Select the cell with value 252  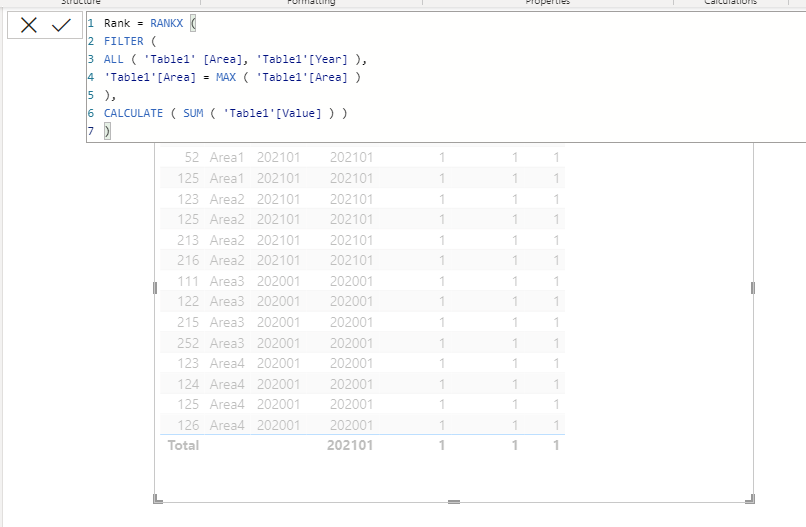[x=188, y=343]
